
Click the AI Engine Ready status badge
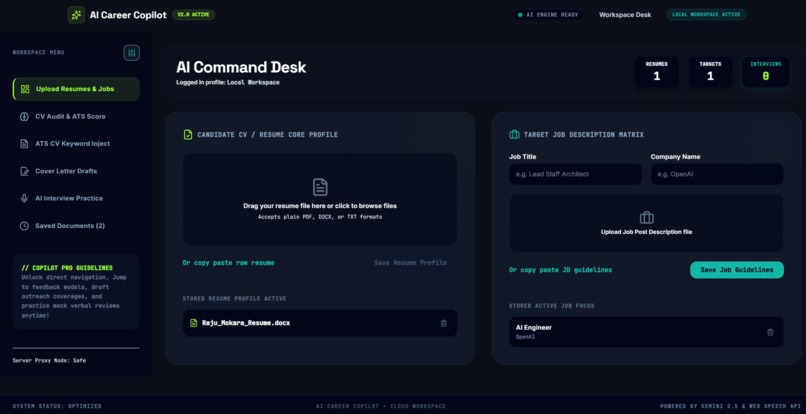pyautogui.click(x=548, y=15)
